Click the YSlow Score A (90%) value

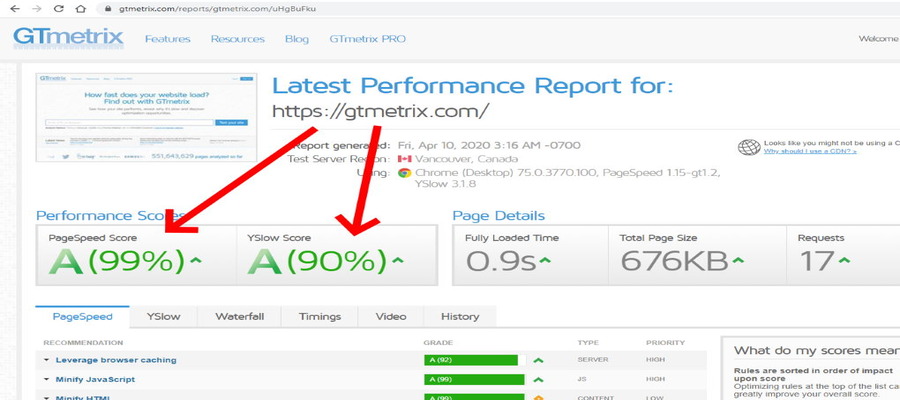(x=317, y=261)
